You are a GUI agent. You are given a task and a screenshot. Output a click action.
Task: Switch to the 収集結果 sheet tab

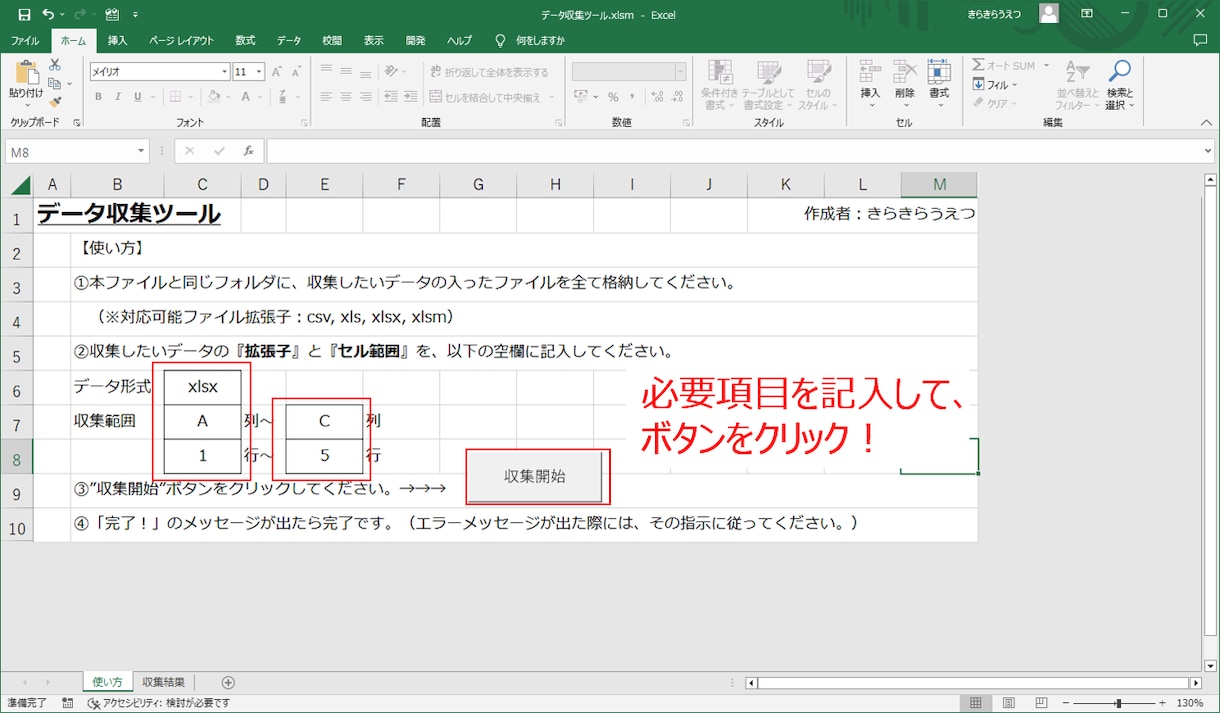[x=163, y=682]
